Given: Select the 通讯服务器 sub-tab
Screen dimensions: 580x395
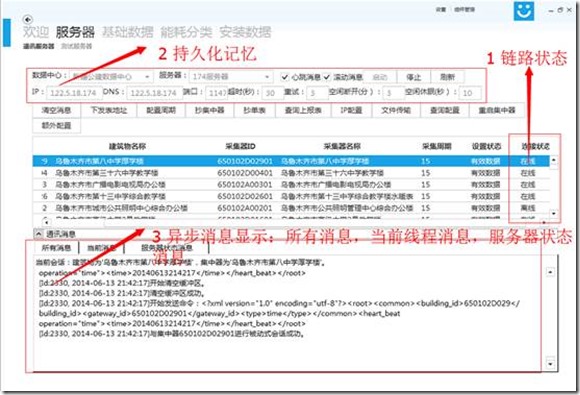Looking at the screenshot, I should [38, 46].
